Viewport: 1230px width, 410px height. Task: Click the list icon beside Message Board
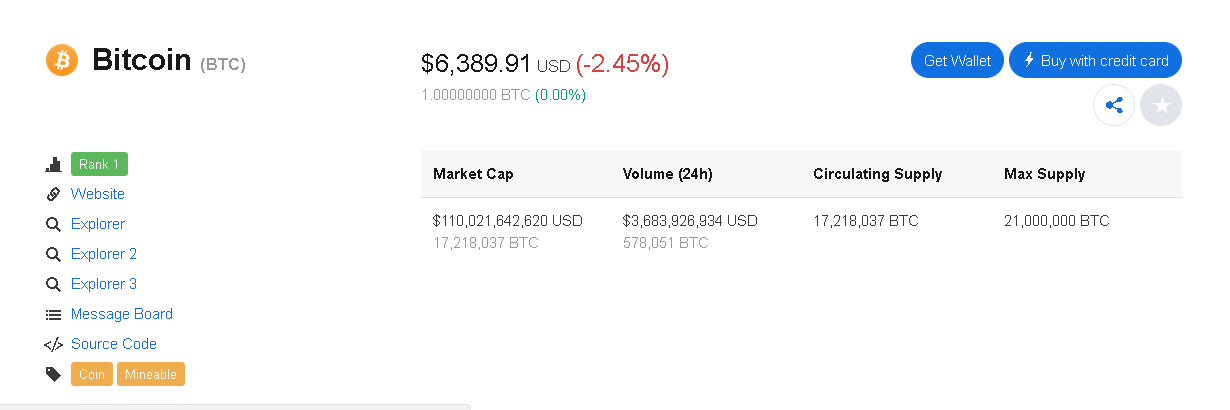point(54,314)
